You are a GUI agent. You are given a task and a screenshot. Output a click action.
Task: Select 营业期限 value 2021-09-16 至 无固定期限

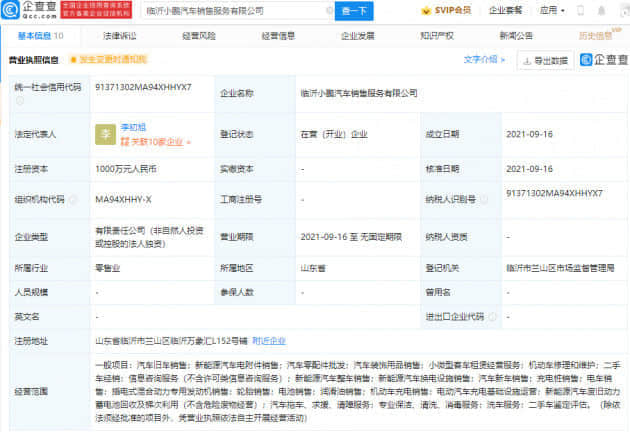[351, 237]
